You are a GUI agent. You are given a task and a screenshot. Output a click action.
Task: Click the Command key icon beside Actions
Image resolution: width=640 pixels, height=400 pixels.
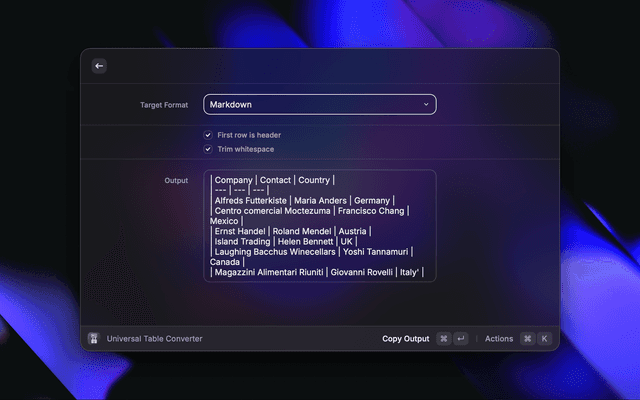[527, 339]
